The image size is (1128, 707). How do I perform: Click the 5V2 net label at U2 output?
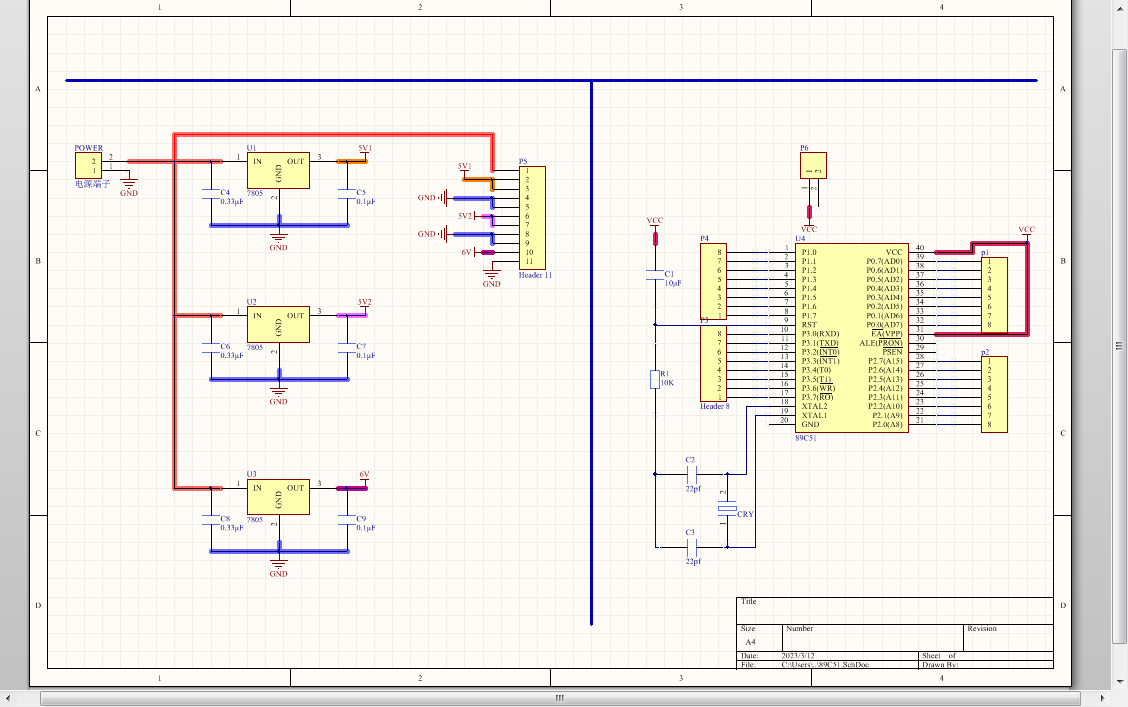pos(365,302)
